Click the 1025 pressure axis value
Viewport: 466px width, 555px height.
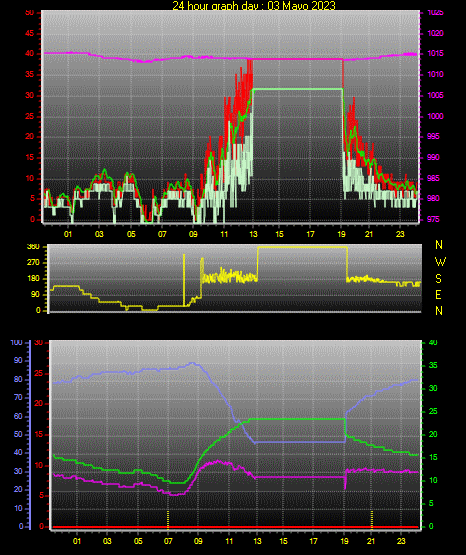coord(435,13)
